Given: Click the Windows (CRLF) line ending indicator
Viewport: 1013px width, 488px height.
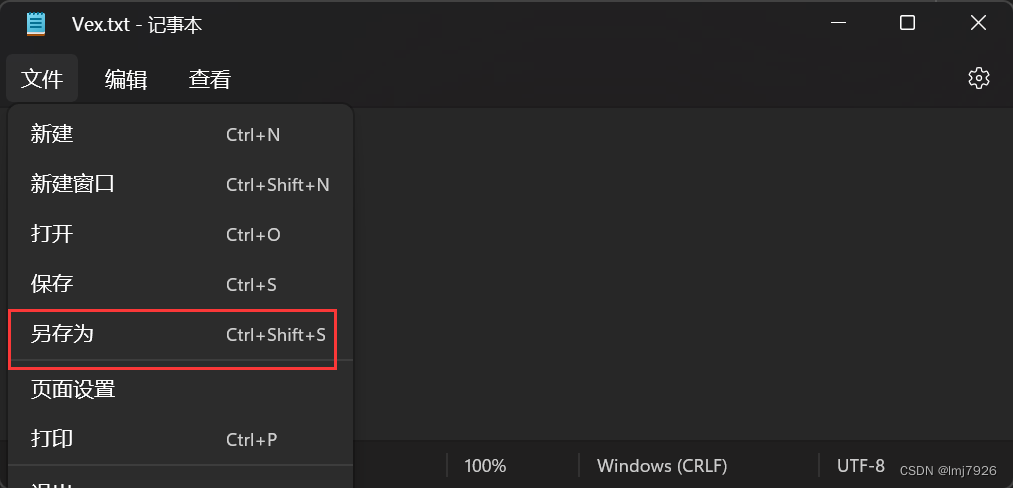Looking at the screenshot, I should [662, 466].
